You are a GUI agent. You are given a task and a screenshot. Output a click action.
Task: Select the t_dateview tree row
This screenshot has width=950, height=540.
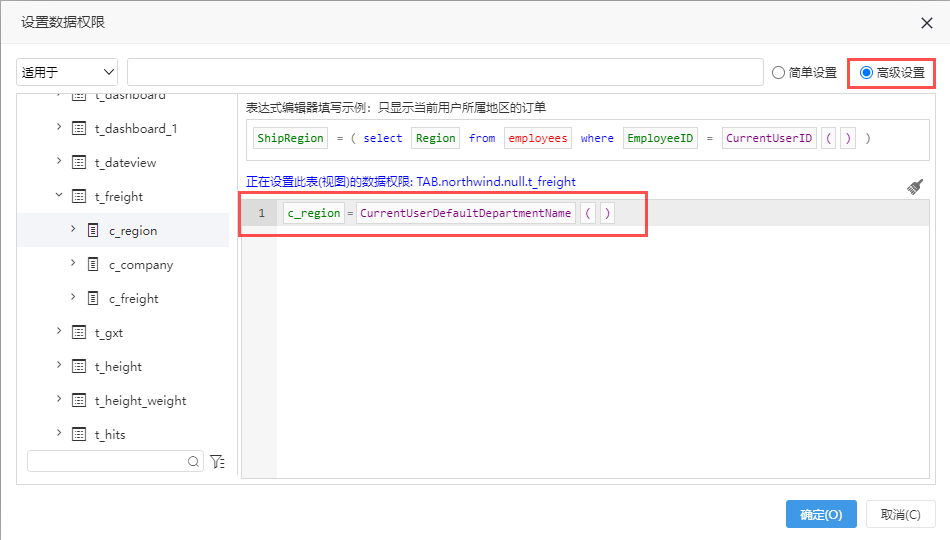click(x=123, y=162)
